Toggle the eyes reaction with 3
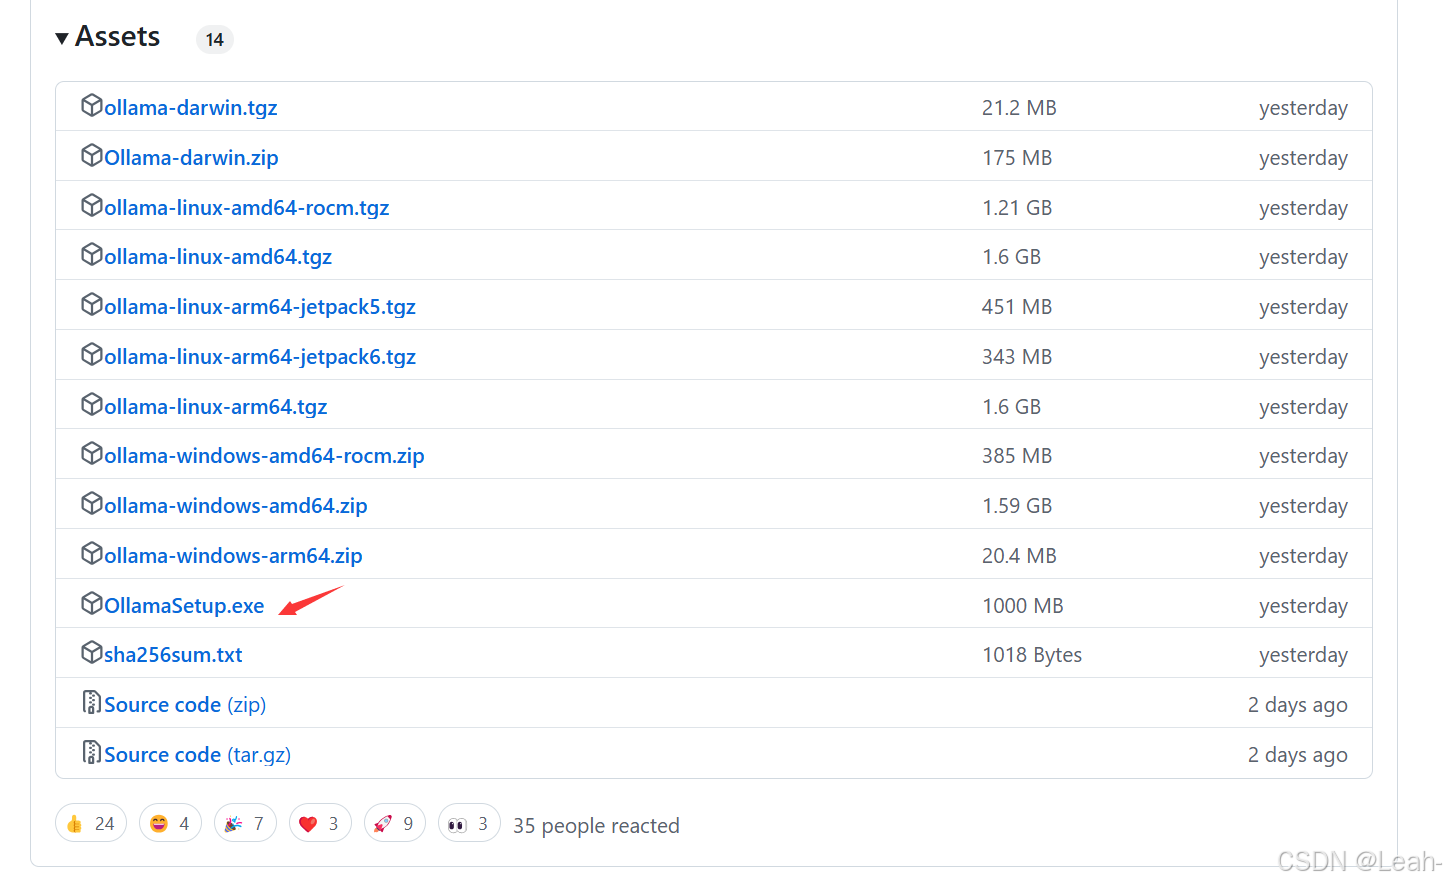This screenshot has width=1447, height=887. (469, 823)
